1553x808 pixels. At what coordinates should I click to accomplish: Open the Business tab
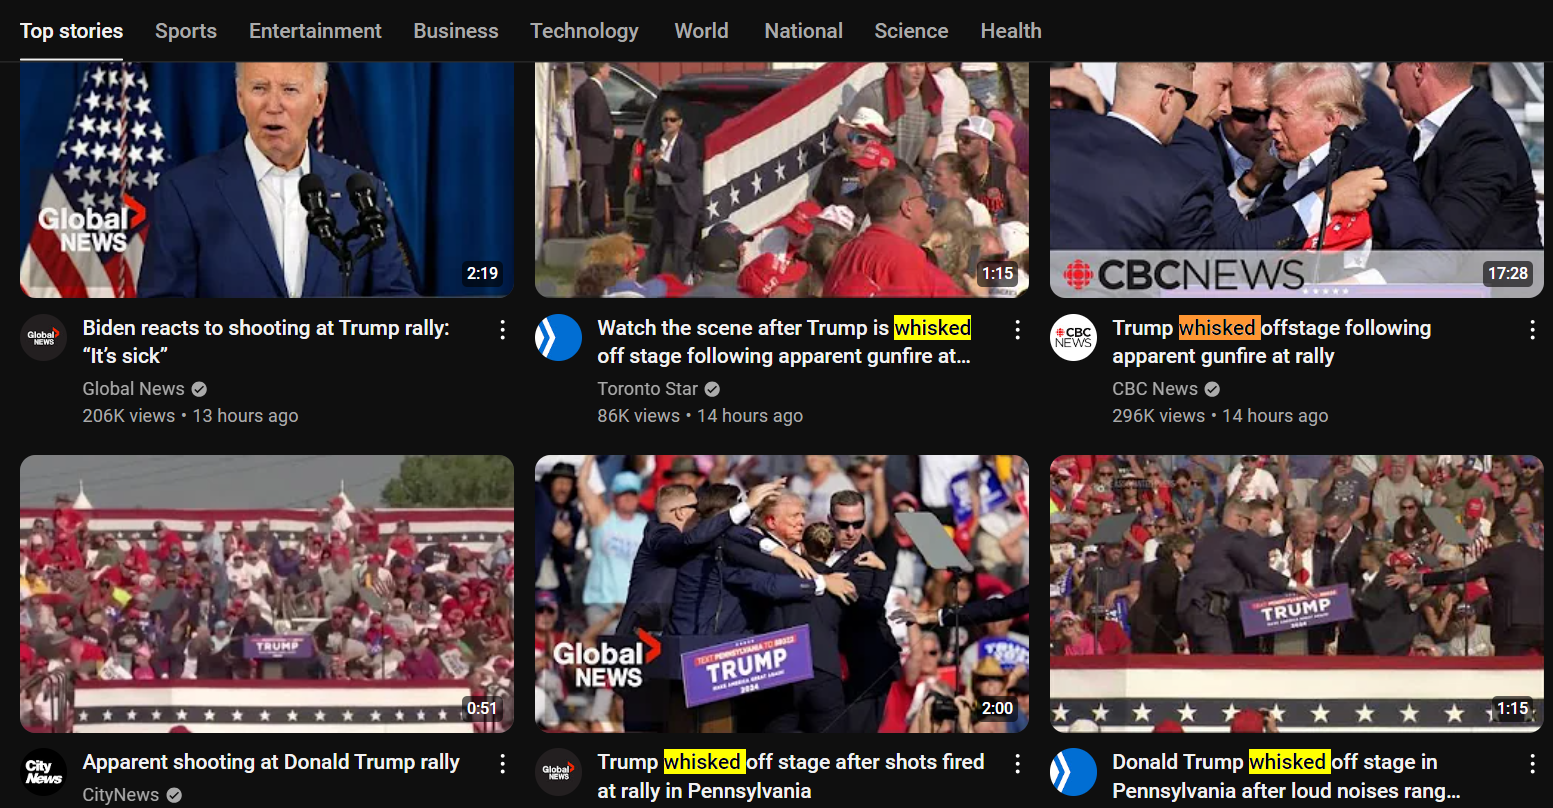(x=456, y=31)
